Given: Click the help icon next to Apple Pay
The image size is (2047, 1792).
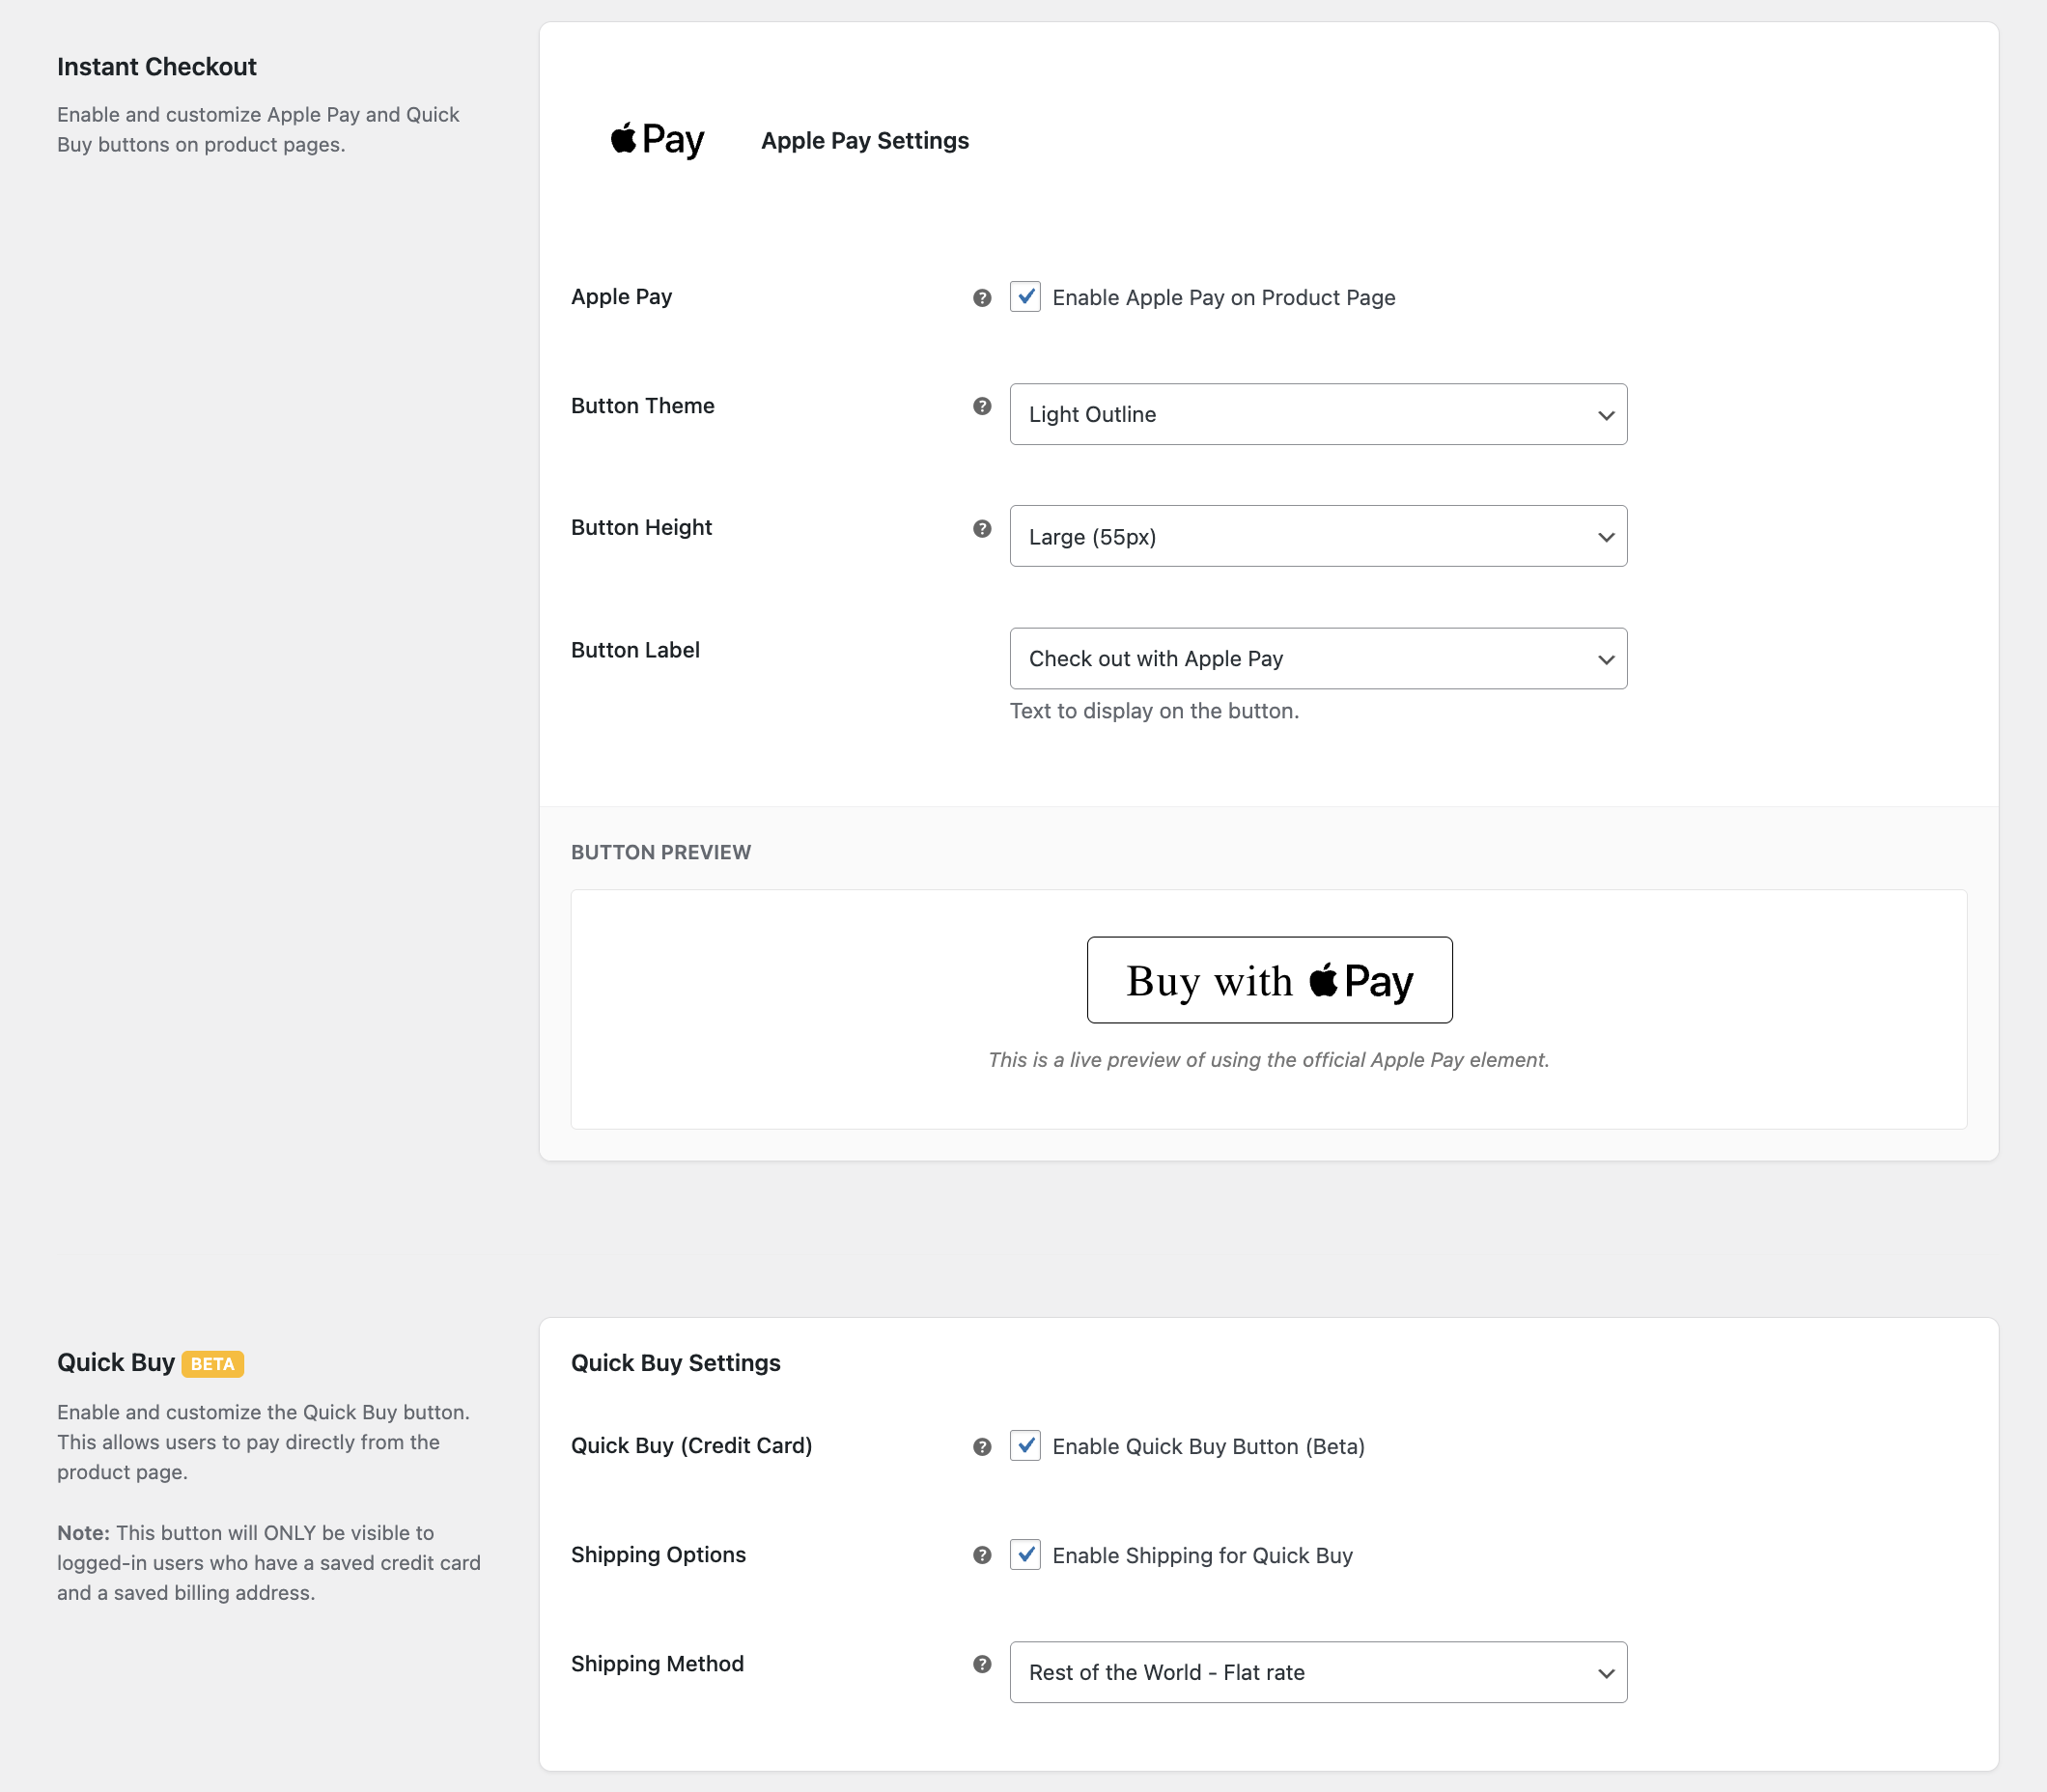Looking at the screenshot, I should [982, 298].
